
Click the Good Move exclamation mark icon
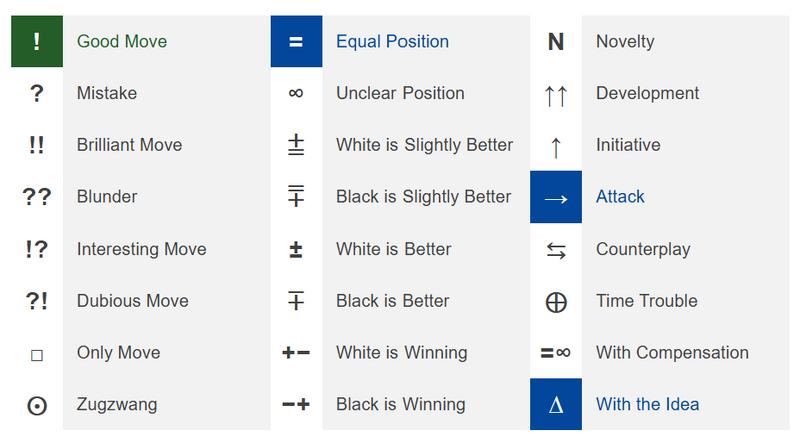pos(37,42)
